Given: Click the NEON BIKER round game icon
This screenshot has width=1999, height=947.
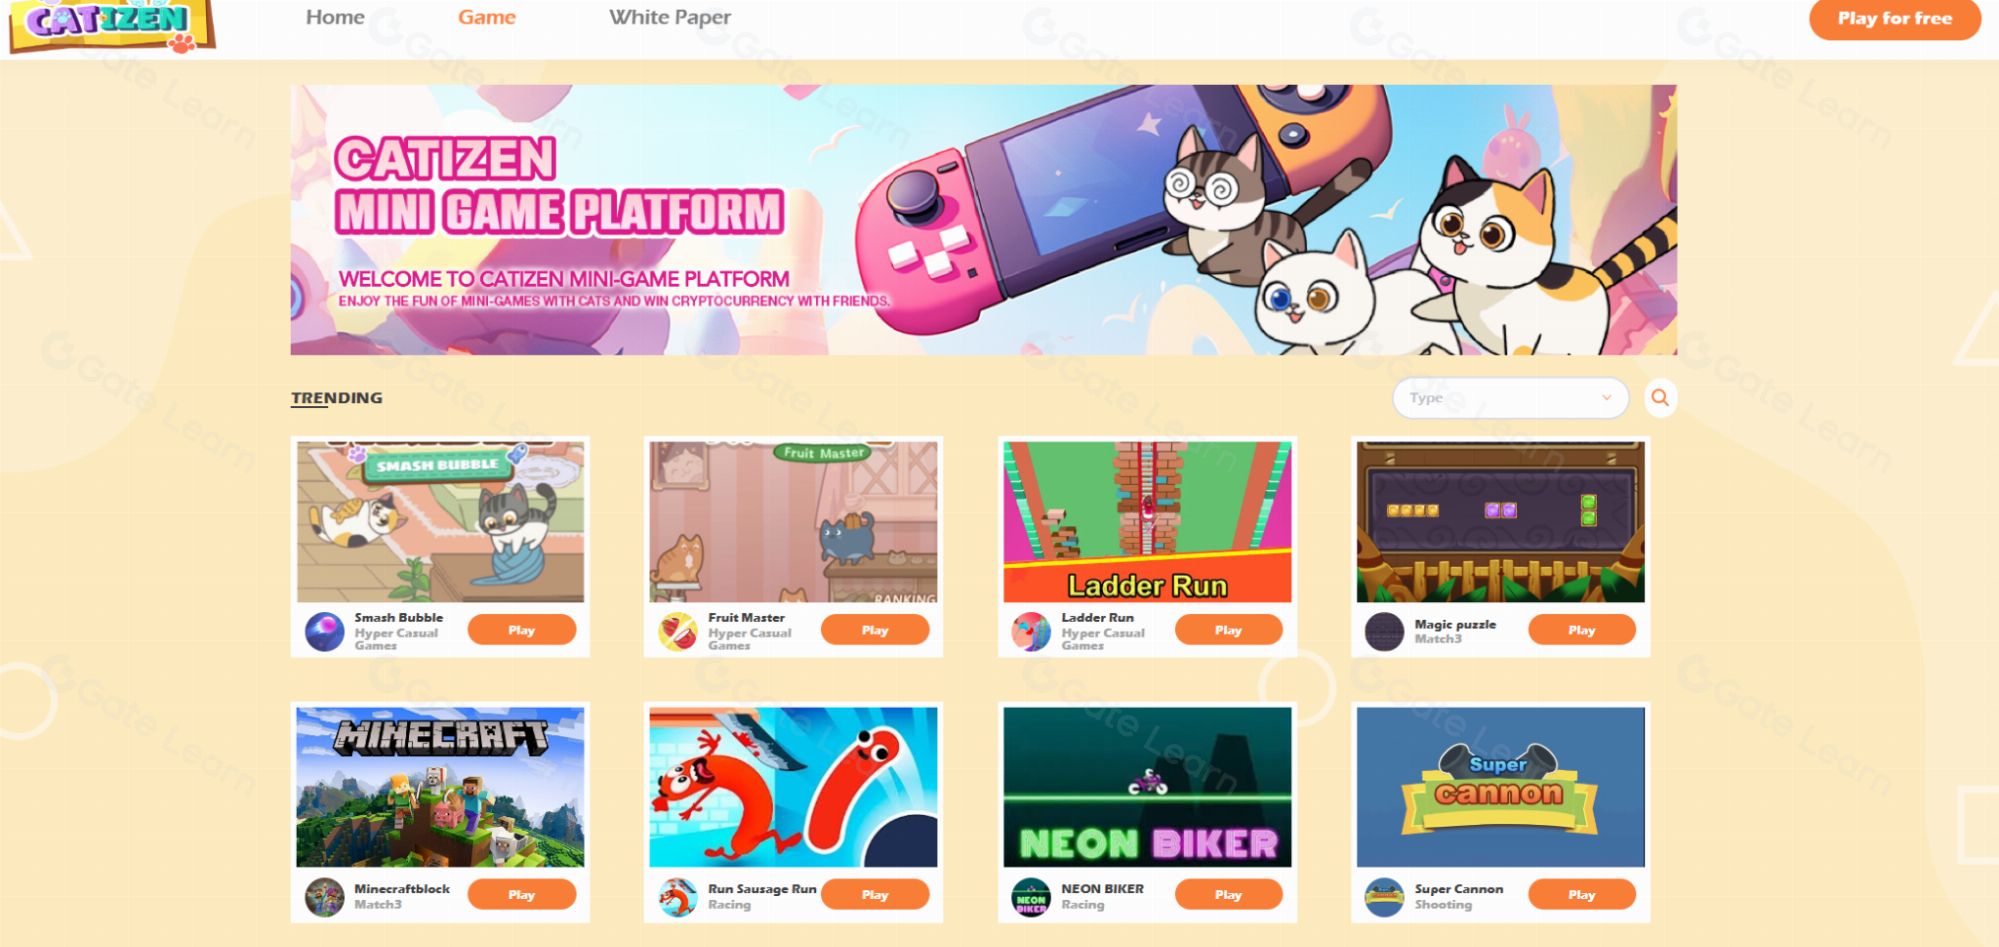Looking at the screenshot, I should point(1031,897).
